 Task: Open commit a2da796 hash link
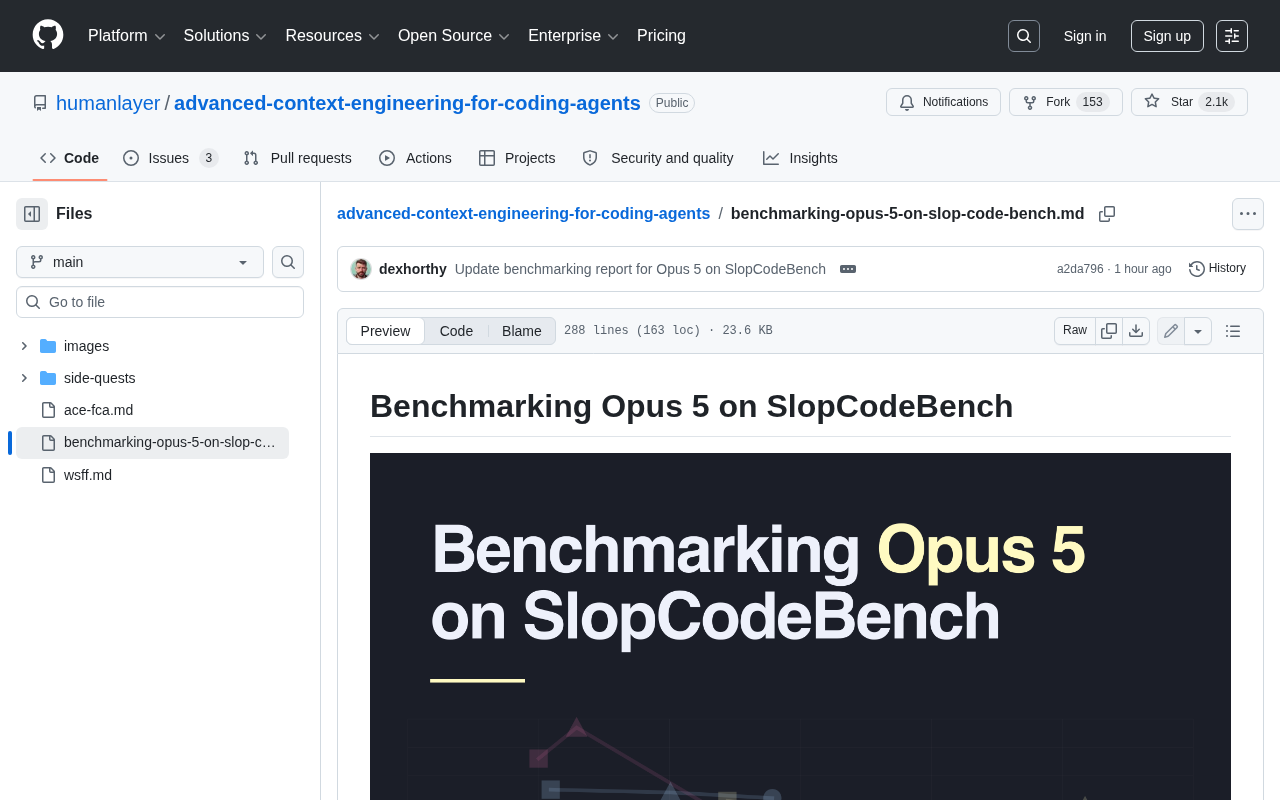(1080, 269)
